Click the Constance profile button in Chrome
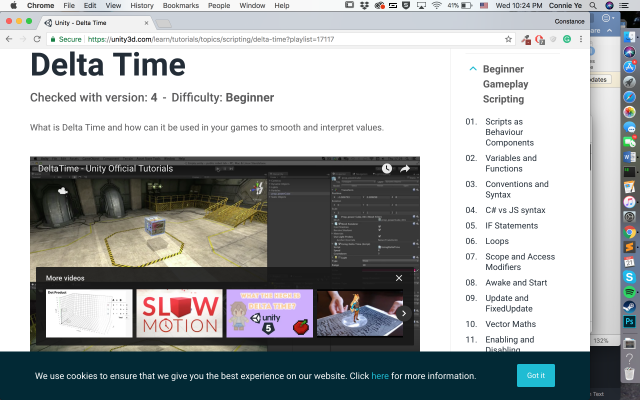640x400 pixels. (x=569, y=21)
